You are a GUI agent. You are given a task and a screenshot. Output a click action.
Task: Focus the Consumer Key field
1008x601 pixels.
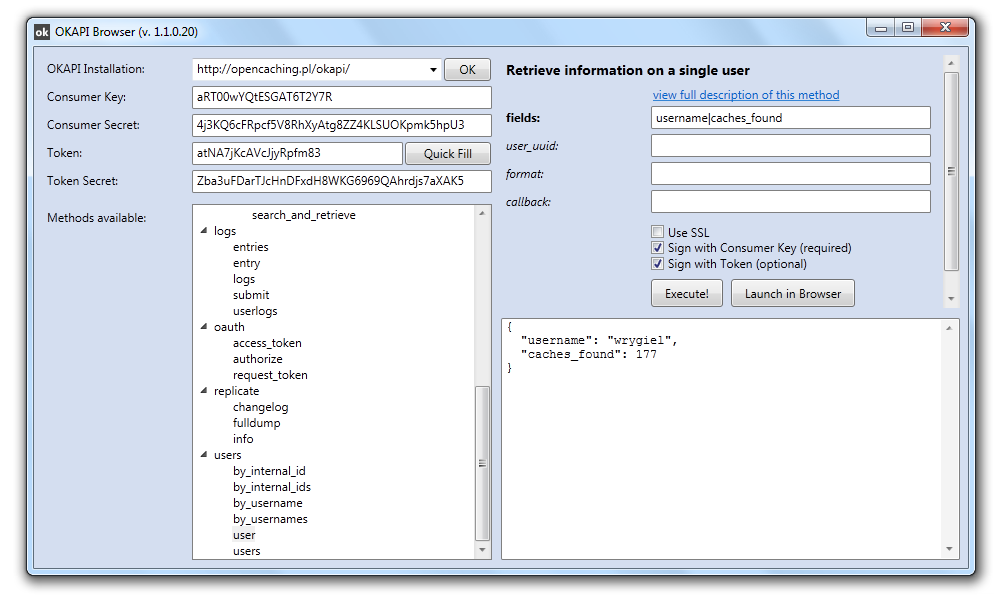coord(342,97)
